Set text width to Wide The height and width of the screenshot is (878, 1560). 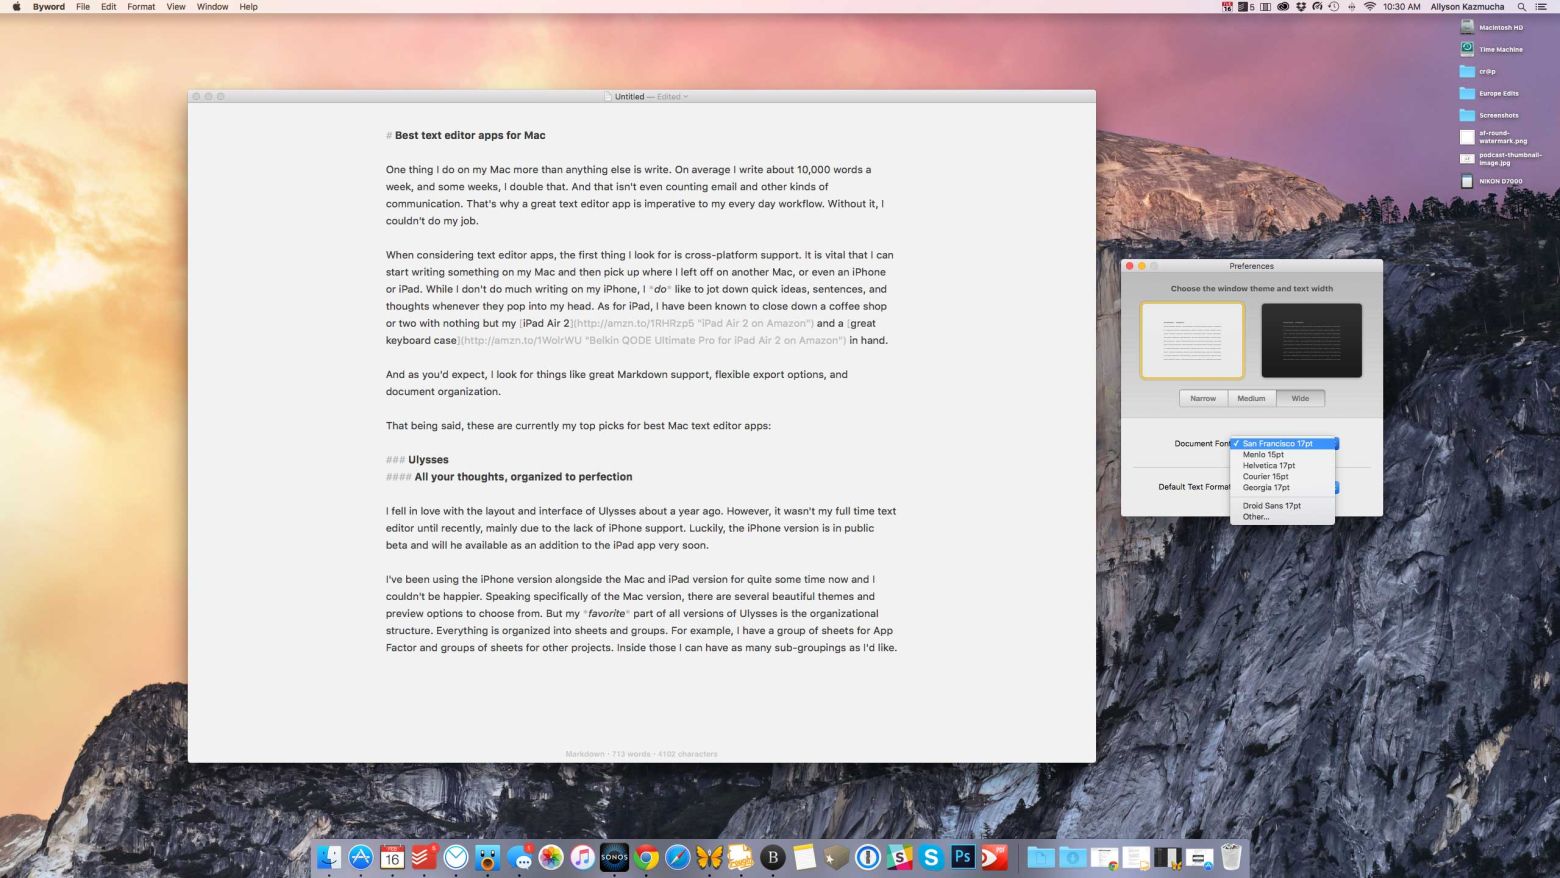(x=1300, y=398)
